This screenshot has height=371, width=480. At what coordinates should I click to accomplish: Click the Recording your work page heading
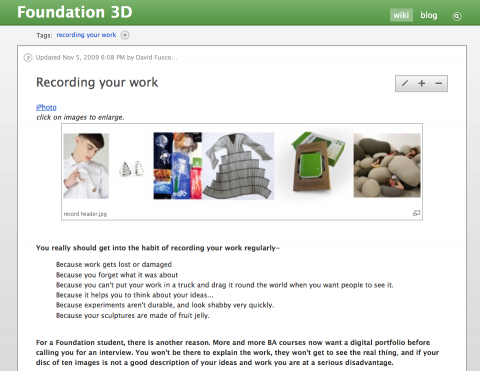[97, 82]
